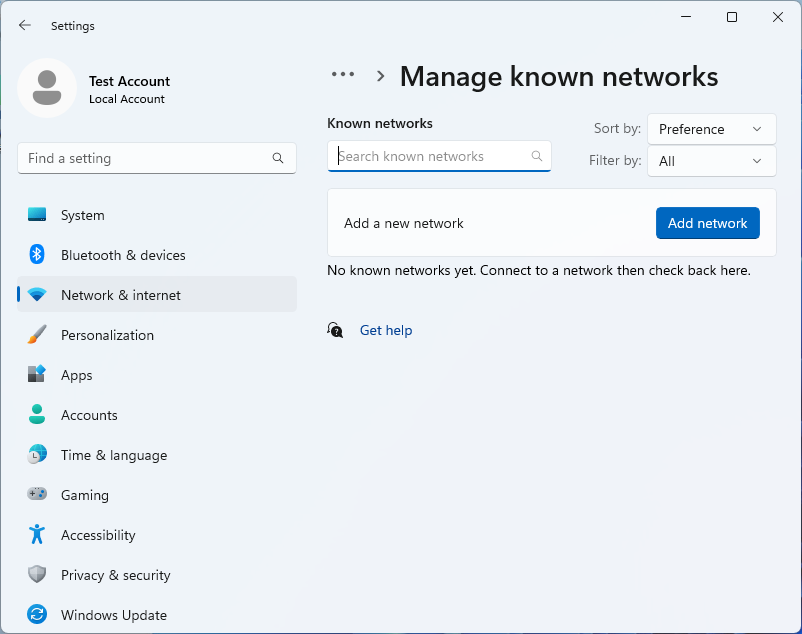Click the Add a new network label
Viewport: 802px width, 634px height.
404,223
